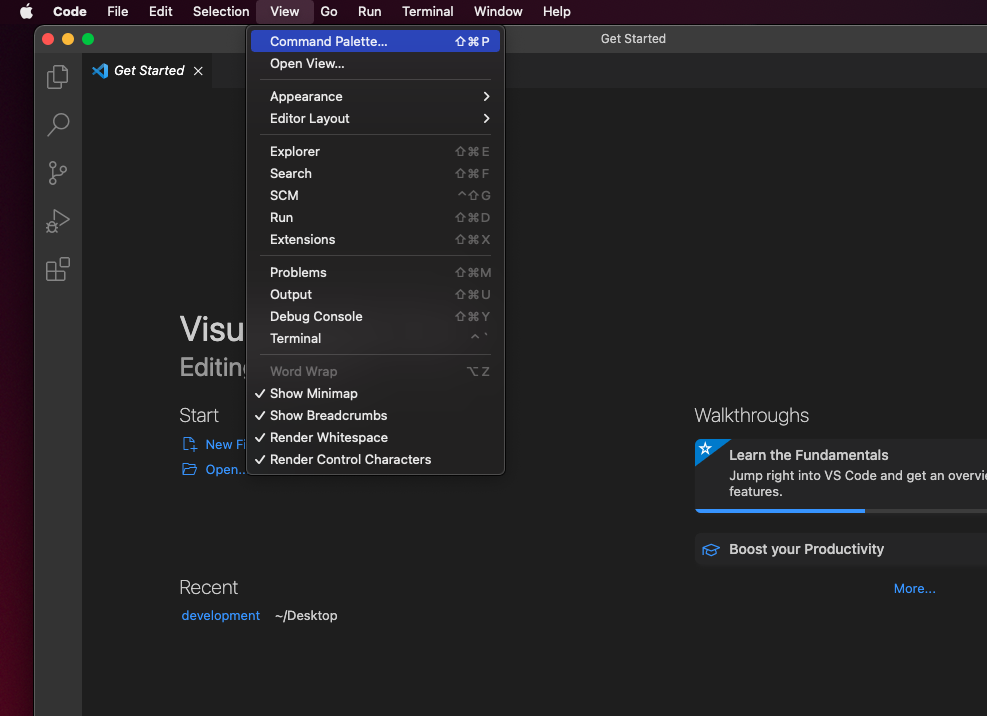
Task: Click the star badge on Learn the Fundamentals
Action: [x=706, y=448]
